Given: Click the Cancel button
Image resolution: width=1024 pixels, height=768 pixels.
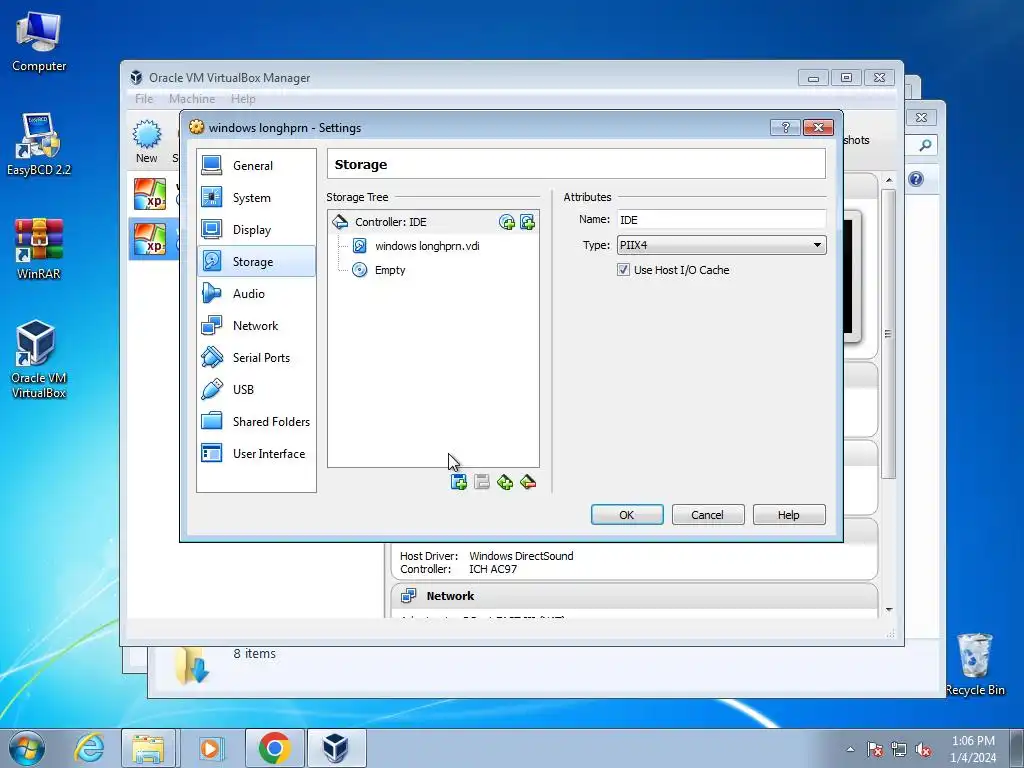Looking at the screenshot, I should tap(707, 515).
